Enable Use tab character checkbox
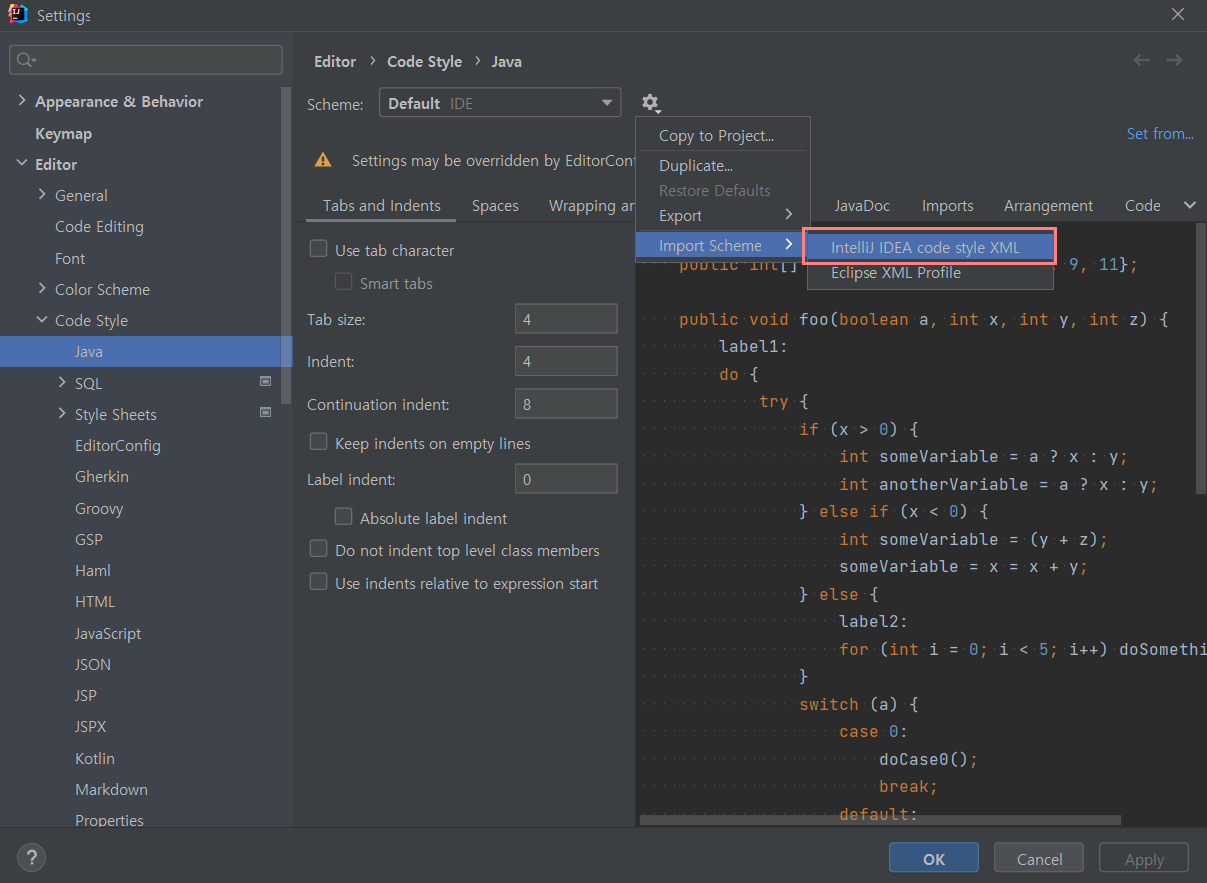The width and height of the screenshot is (1207, 883). 318,249
